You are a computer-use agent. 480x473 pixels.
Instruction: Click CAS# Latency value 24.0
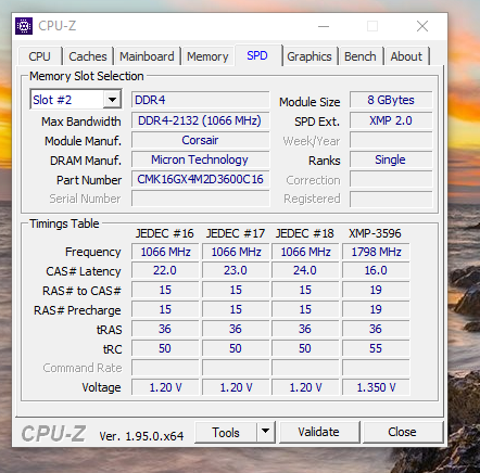305,270
